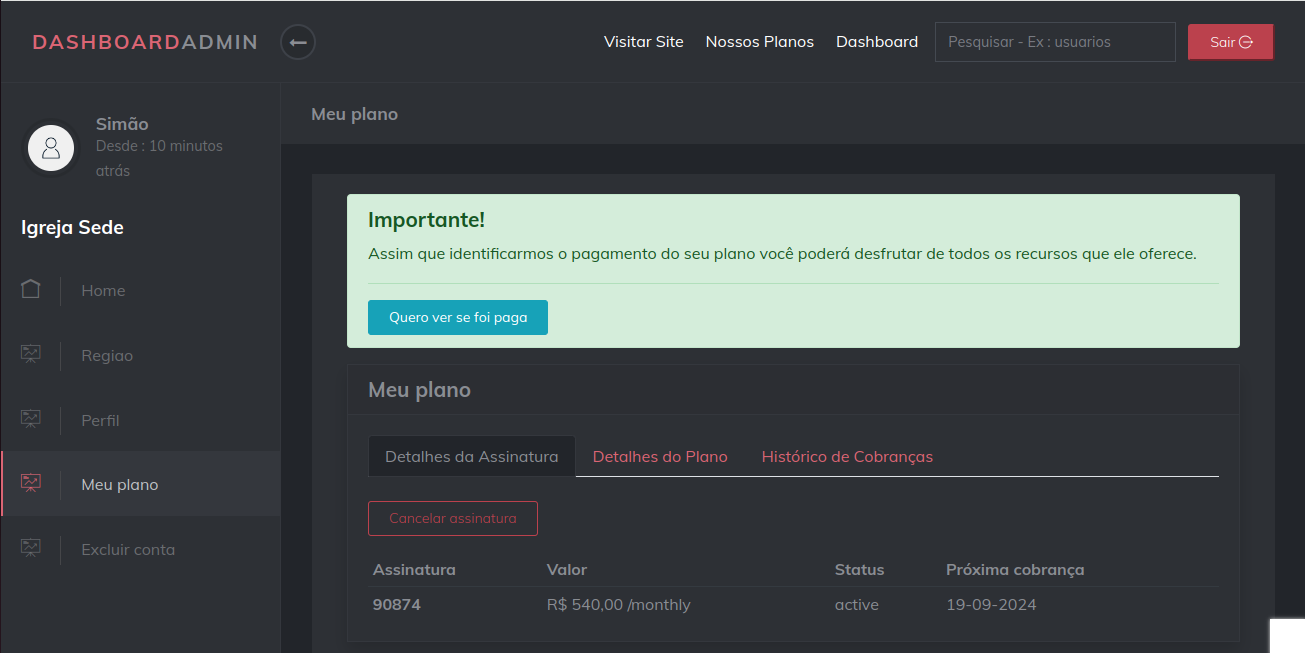Click the Simão user avatar icon
The width and height of the screenshot is (1305, 653).
(x=51, y=148)
